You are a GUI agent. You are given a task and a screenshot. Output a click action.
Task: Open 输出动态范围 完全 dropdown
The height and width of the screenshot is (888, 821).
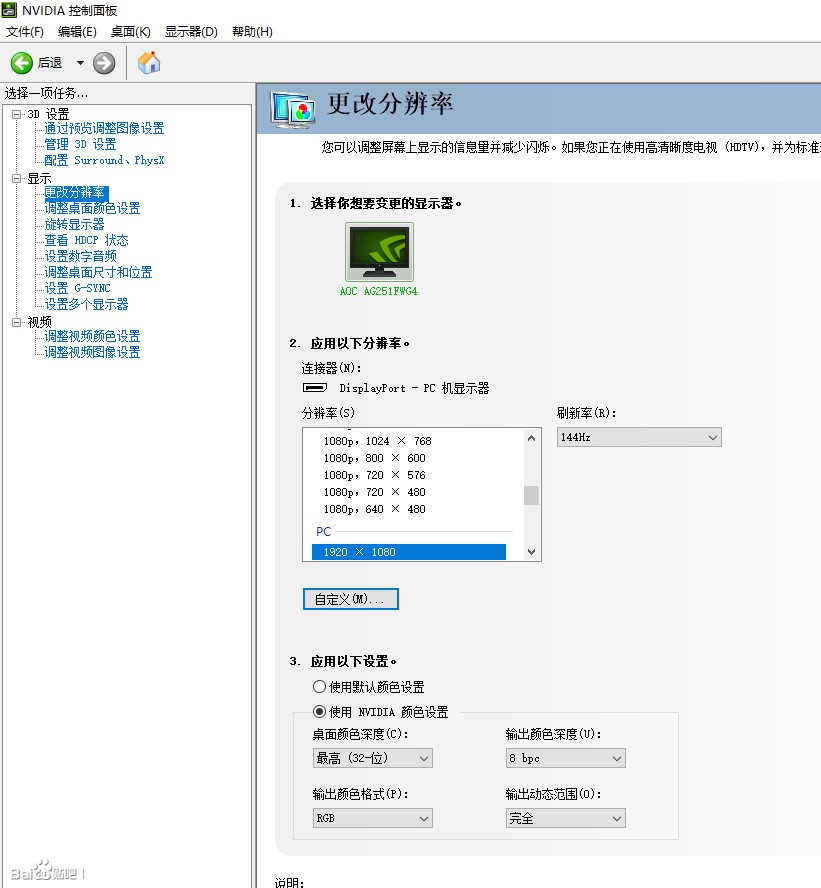(566, 818)
